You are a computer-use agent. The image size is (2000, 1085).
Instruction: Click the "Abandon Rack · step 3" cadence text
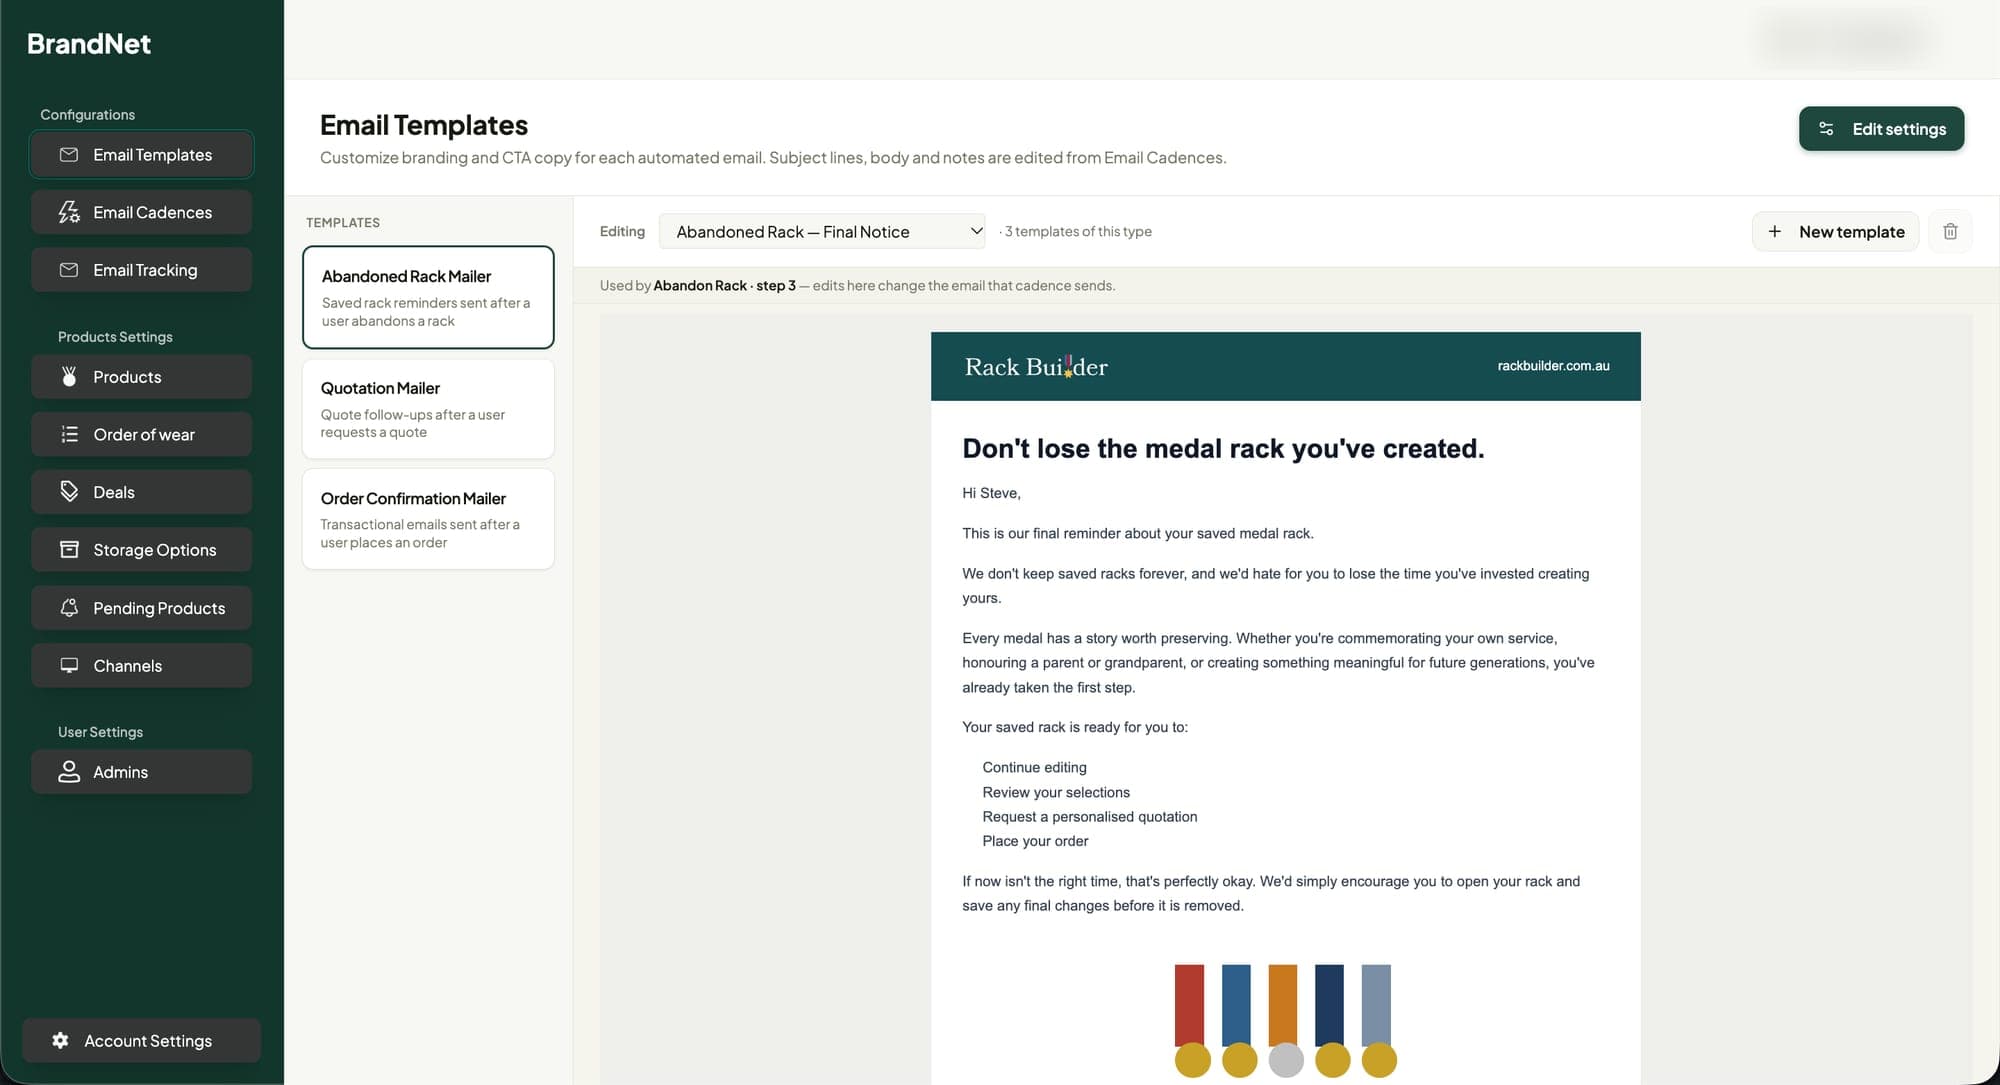coord(724,286)
